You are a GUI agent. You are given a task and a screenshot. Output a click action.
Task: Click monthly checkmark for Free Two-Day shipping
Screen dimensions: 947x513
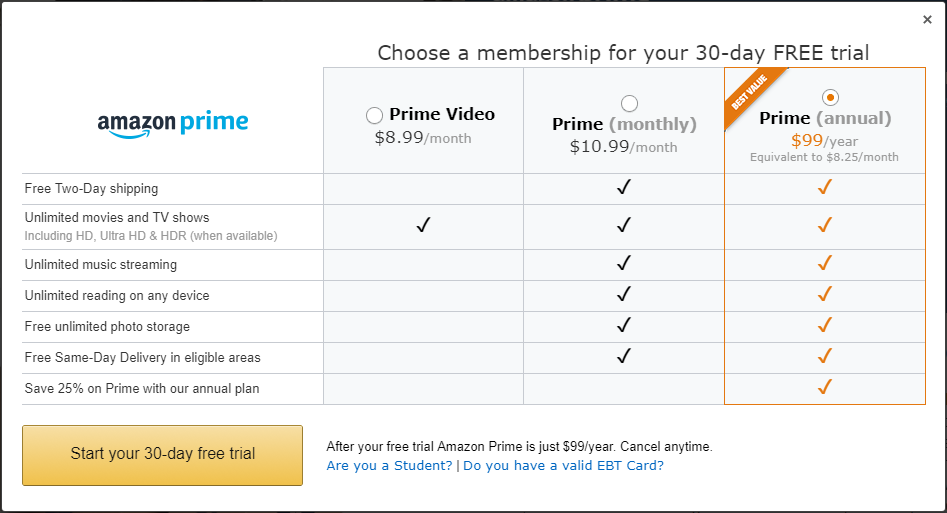pos(624,188)
